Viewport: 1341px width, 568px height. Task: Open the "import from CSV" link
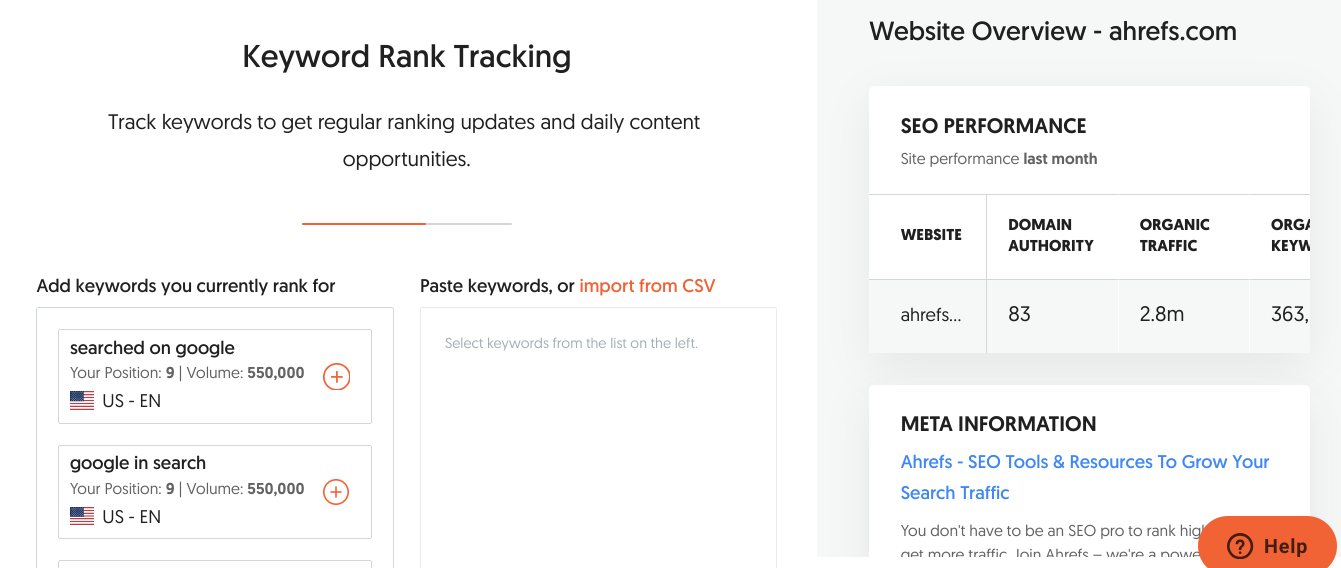tap(647, 286)
